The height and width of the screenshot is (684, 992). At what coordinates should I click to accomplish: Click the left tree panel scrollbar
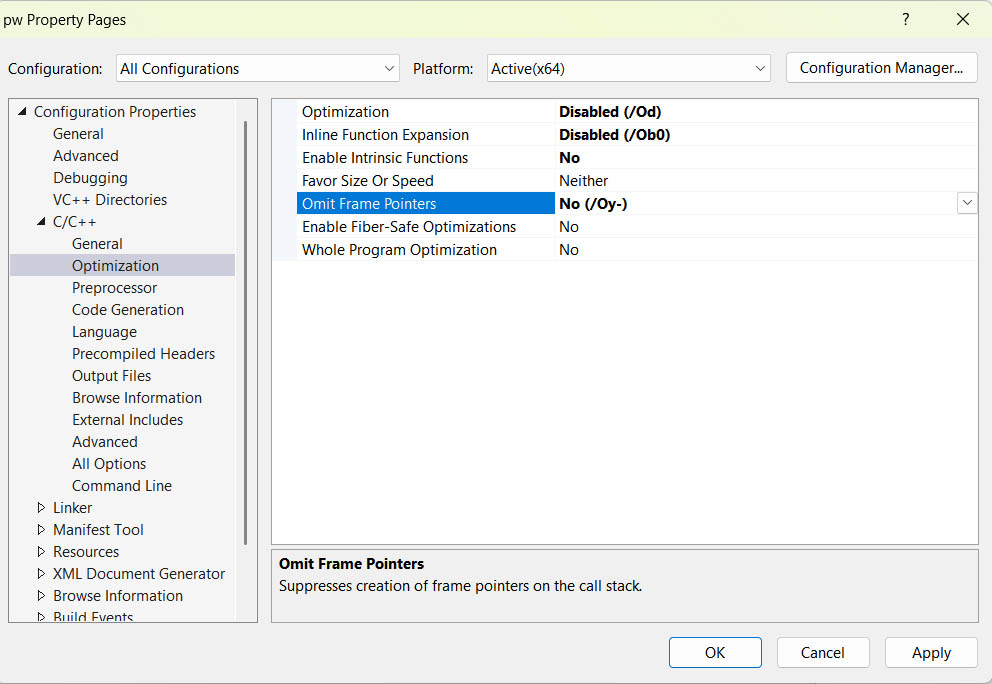245,330
